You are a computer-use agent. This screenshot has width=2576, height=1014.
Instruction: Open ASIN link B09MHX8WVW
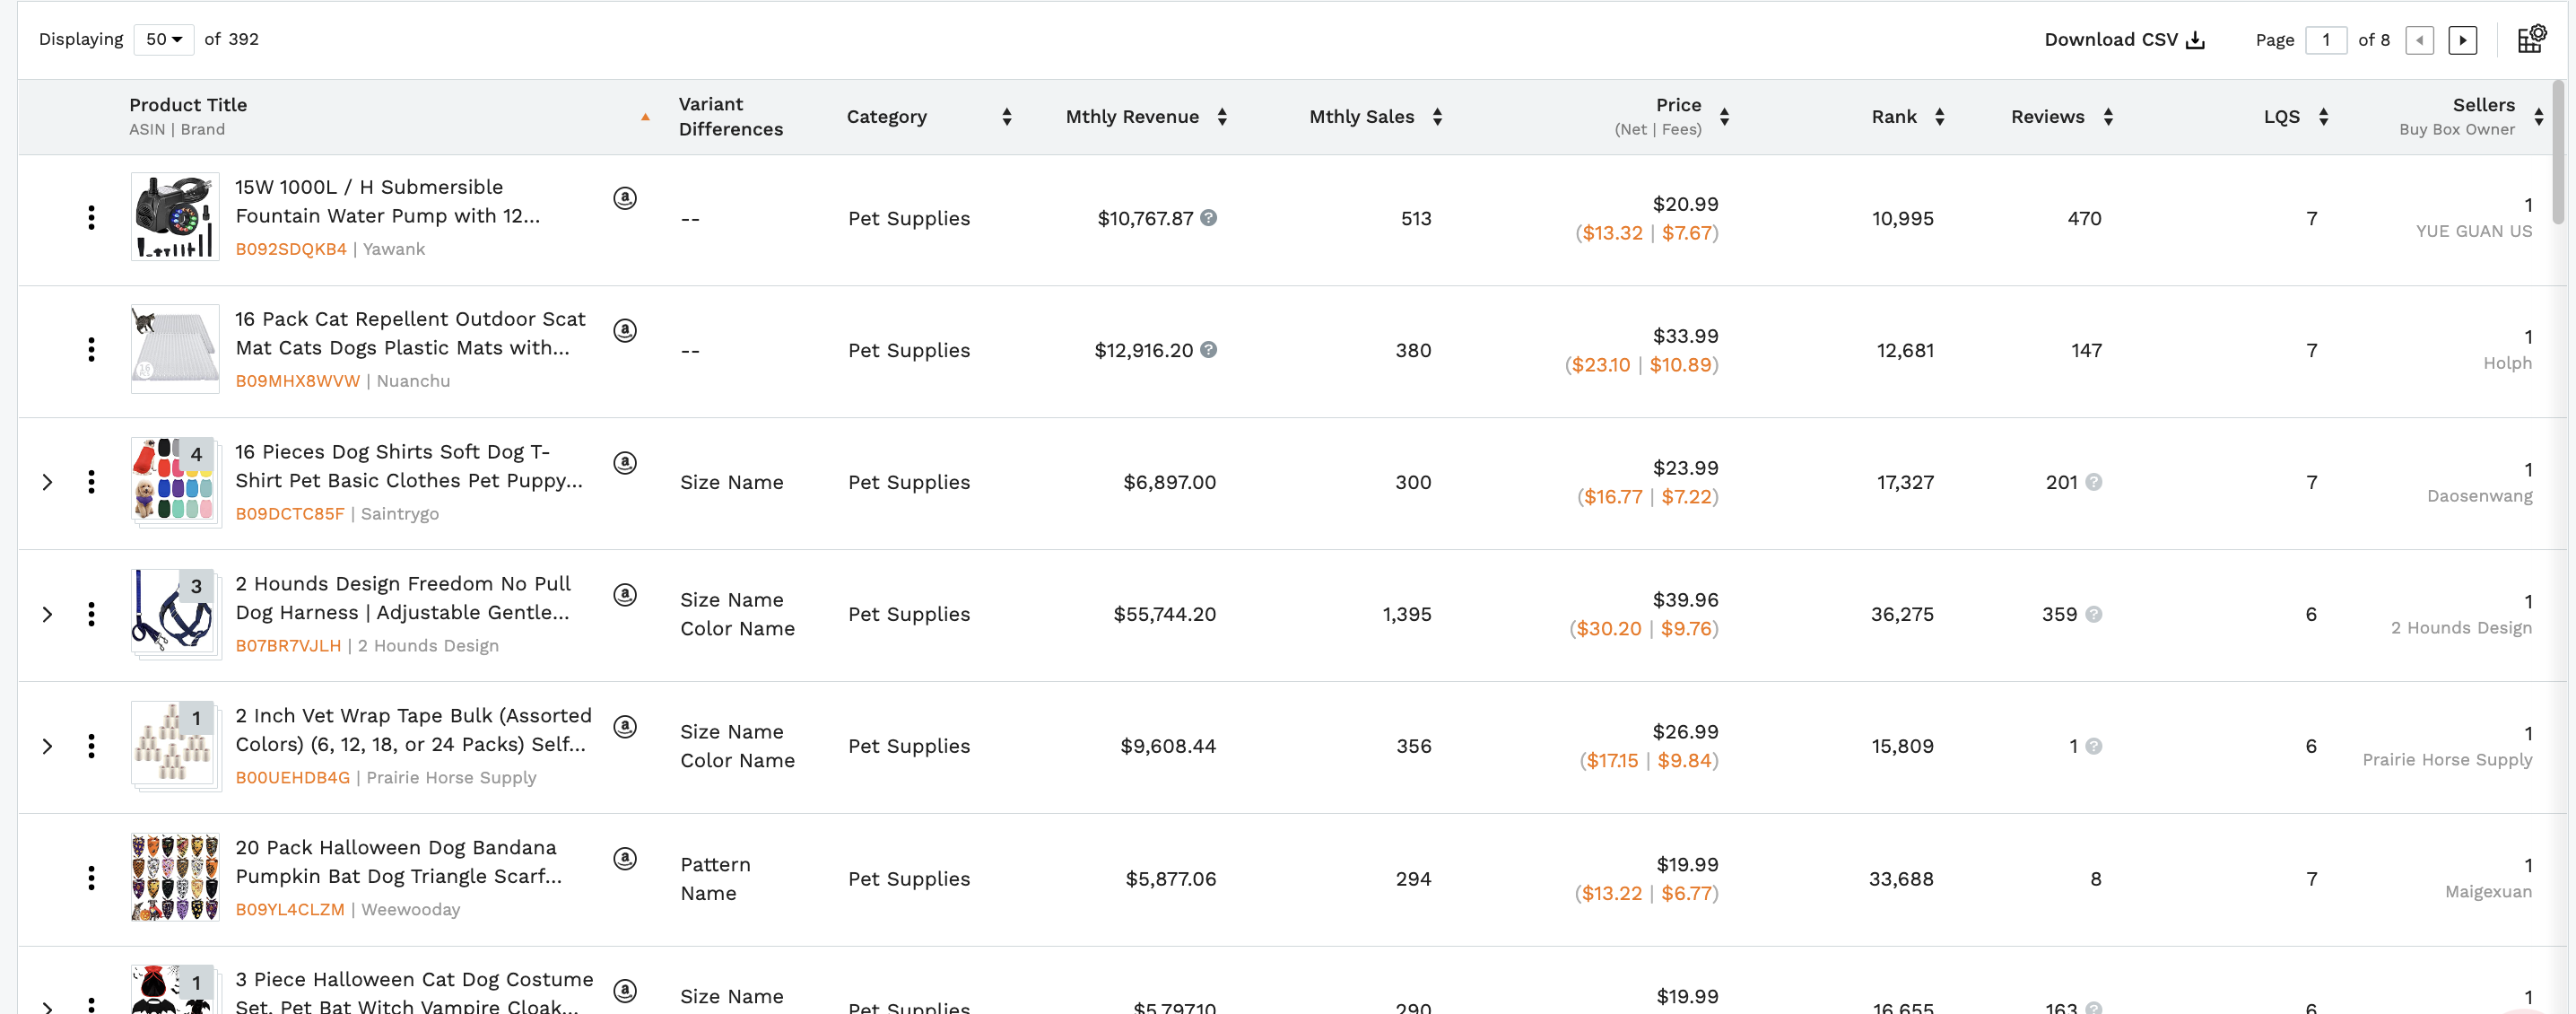[298, 381]
